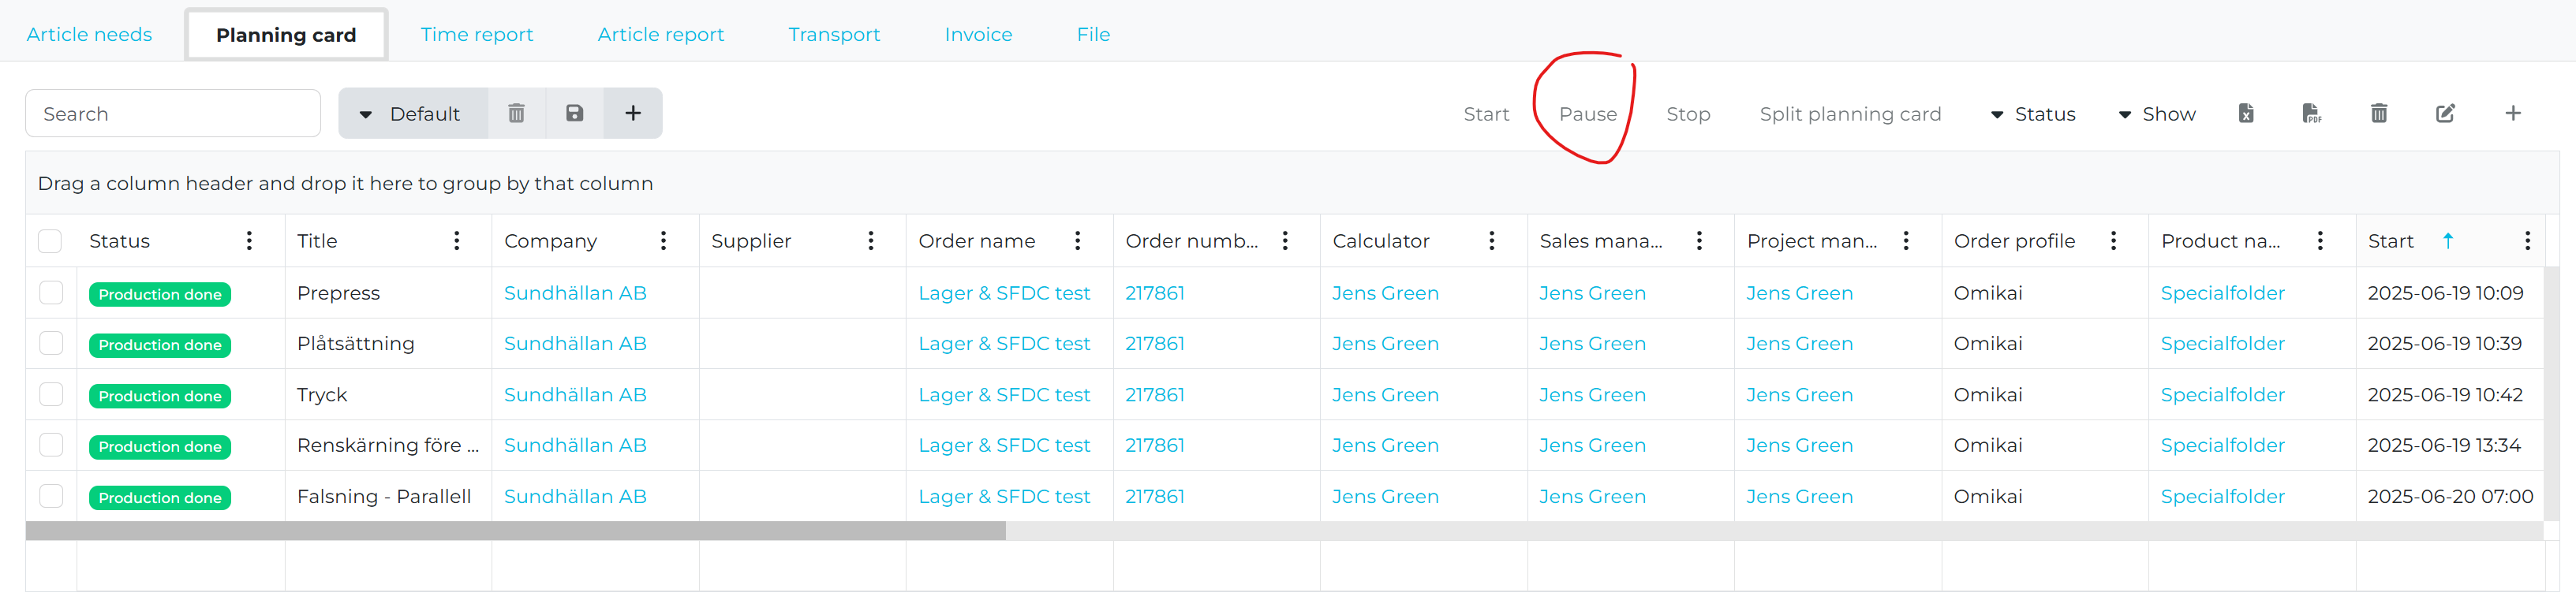Expand the Status dropdown in toolbar
Screen dimensions: 2576x600
(x=2033, y=114)
